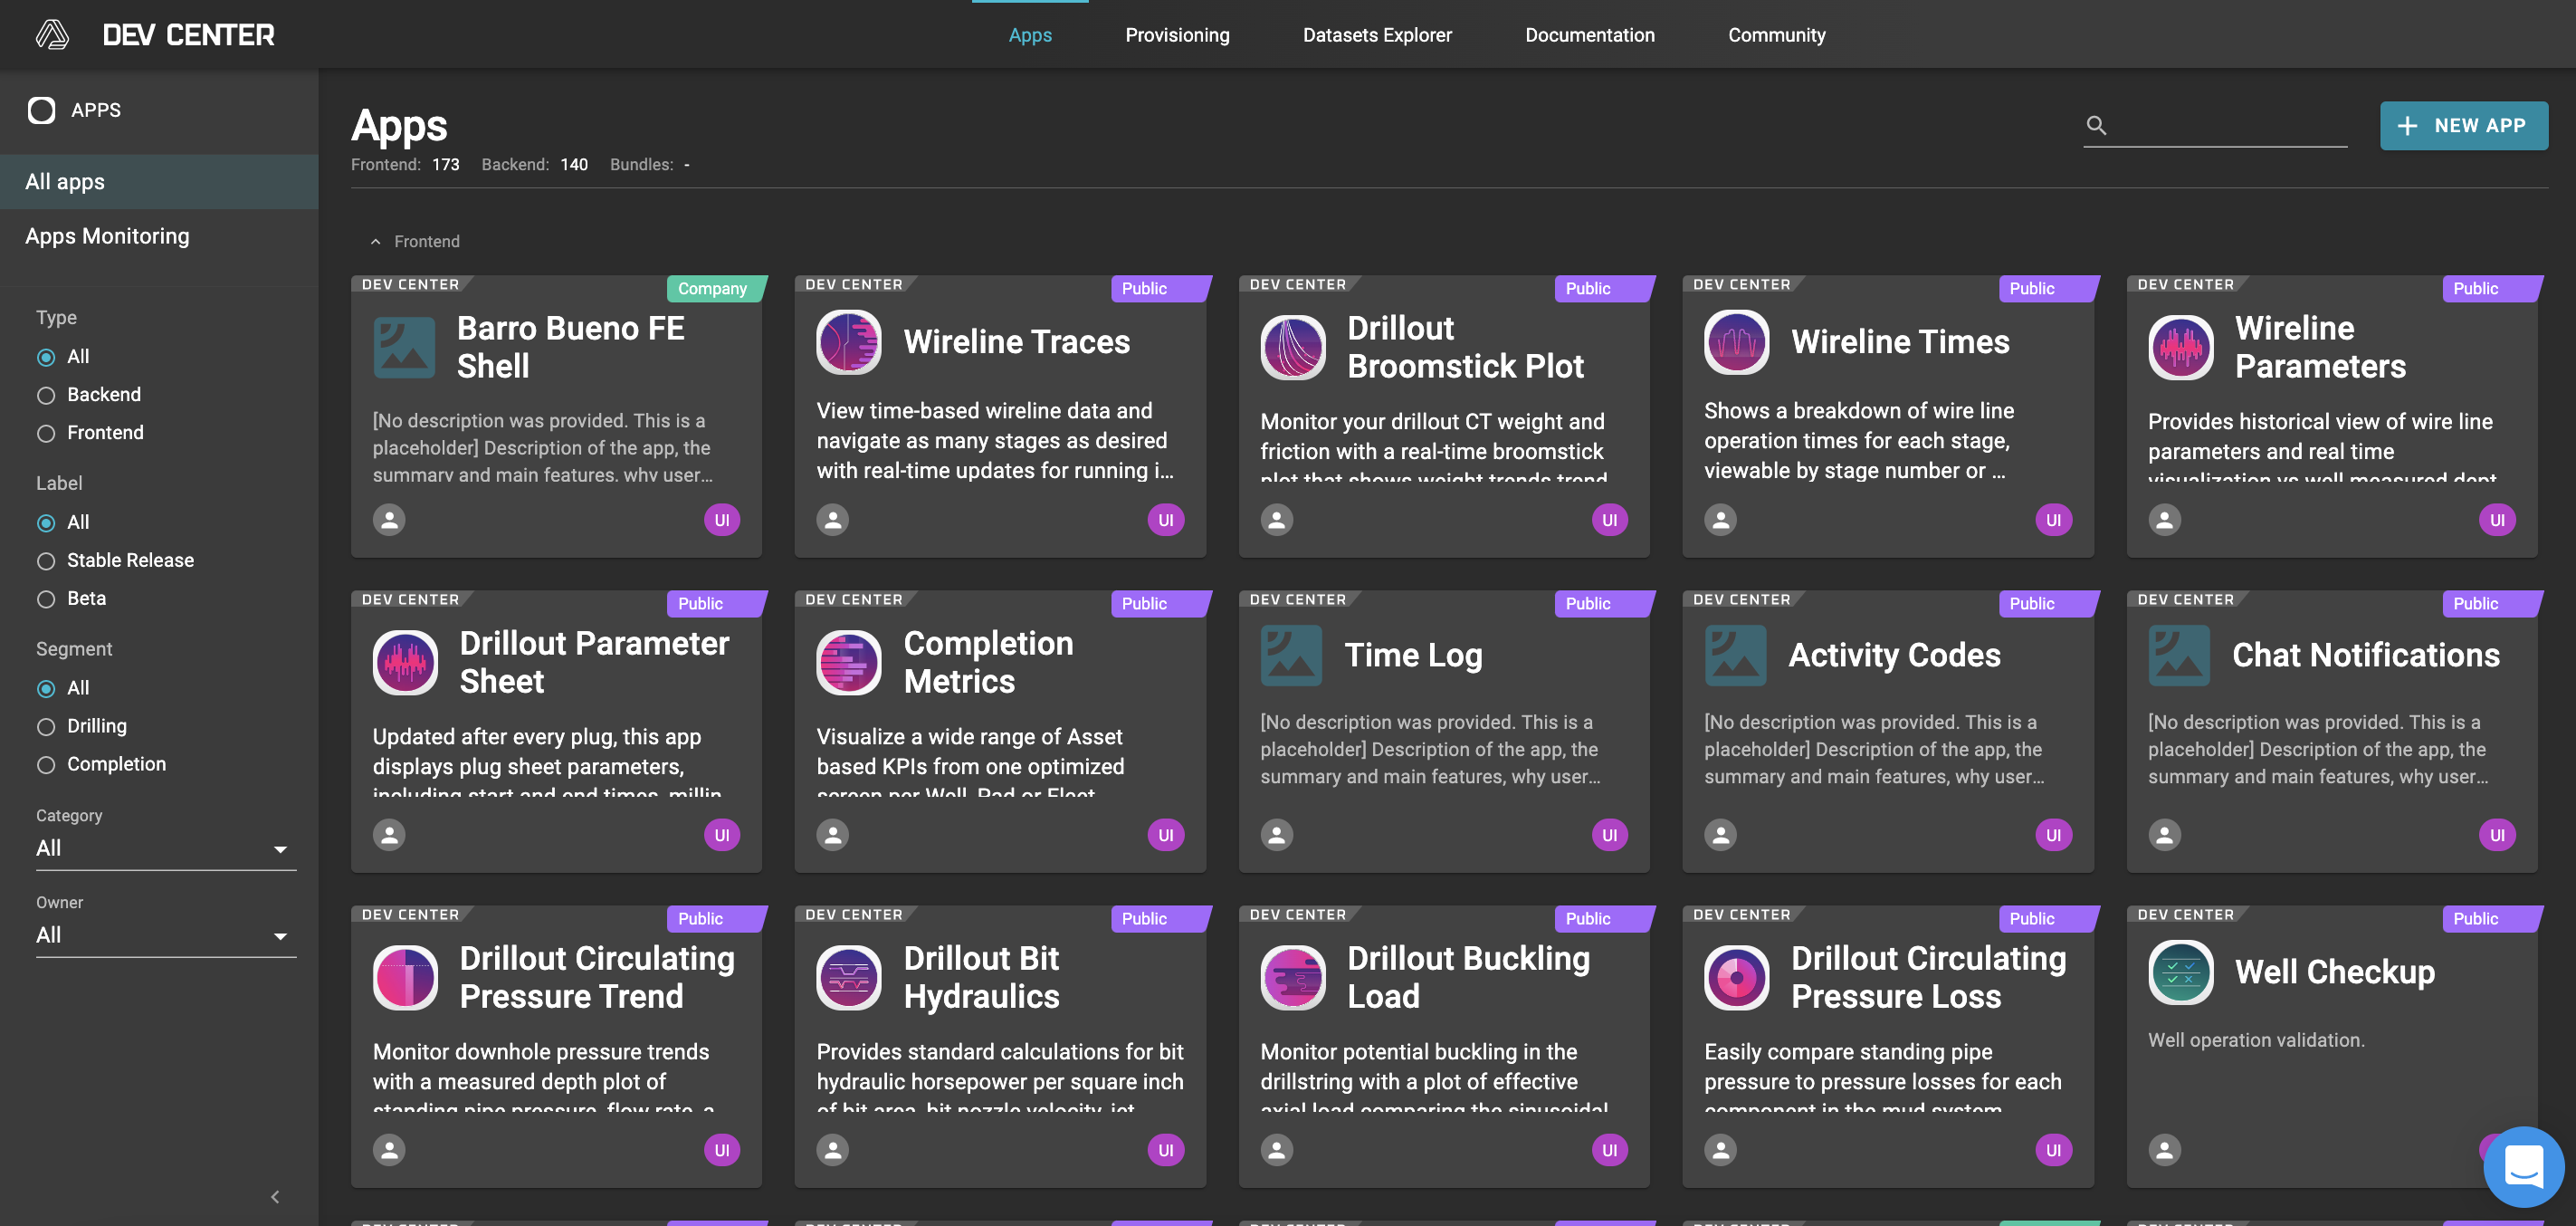Switch to the Apps tab

click(1030, 35)
